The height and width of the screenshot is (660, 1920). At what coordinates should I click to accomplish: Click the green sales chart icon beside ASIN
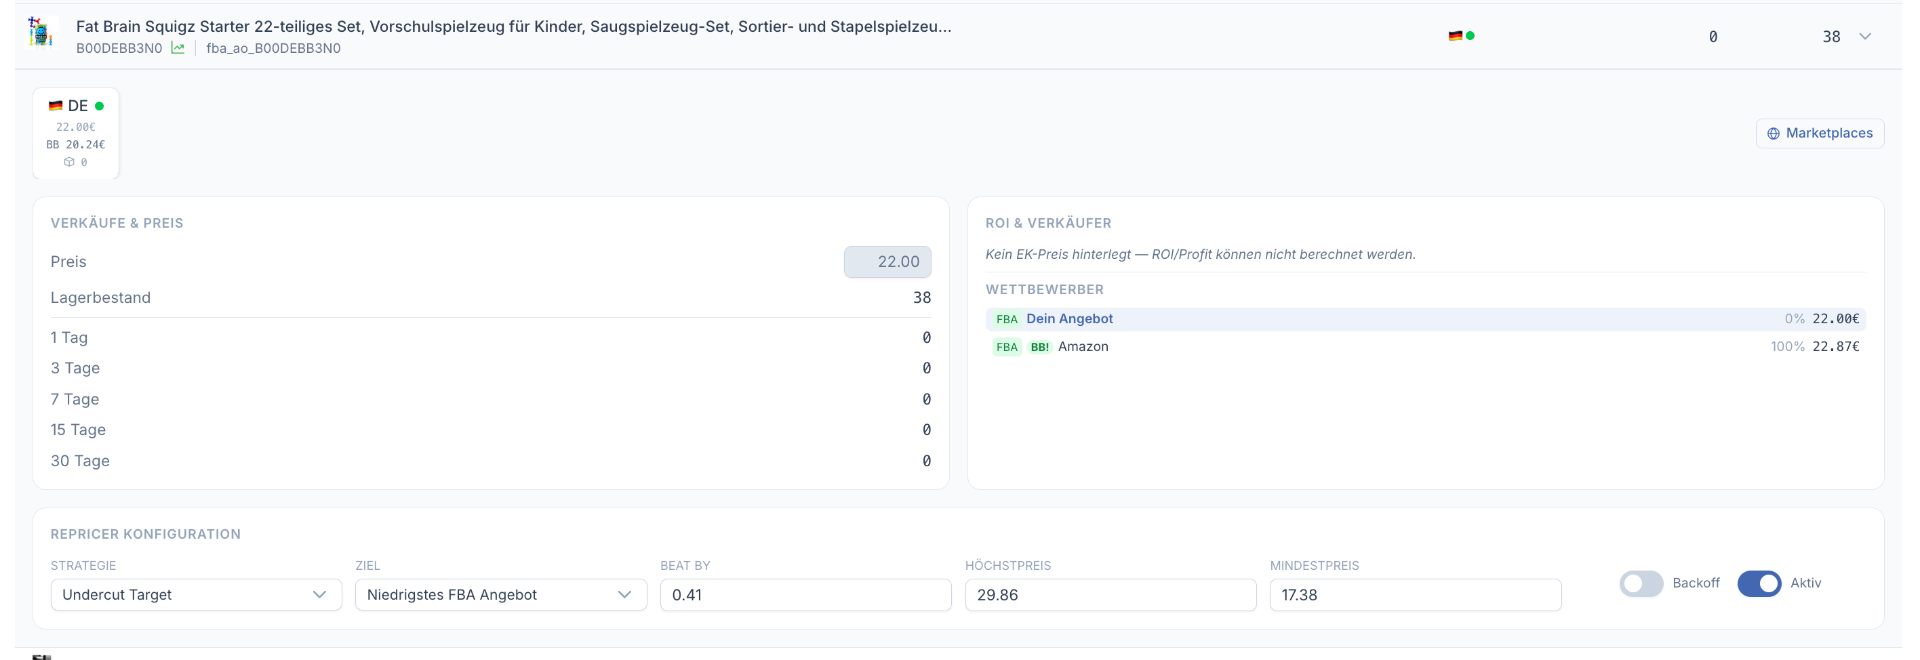178,48
